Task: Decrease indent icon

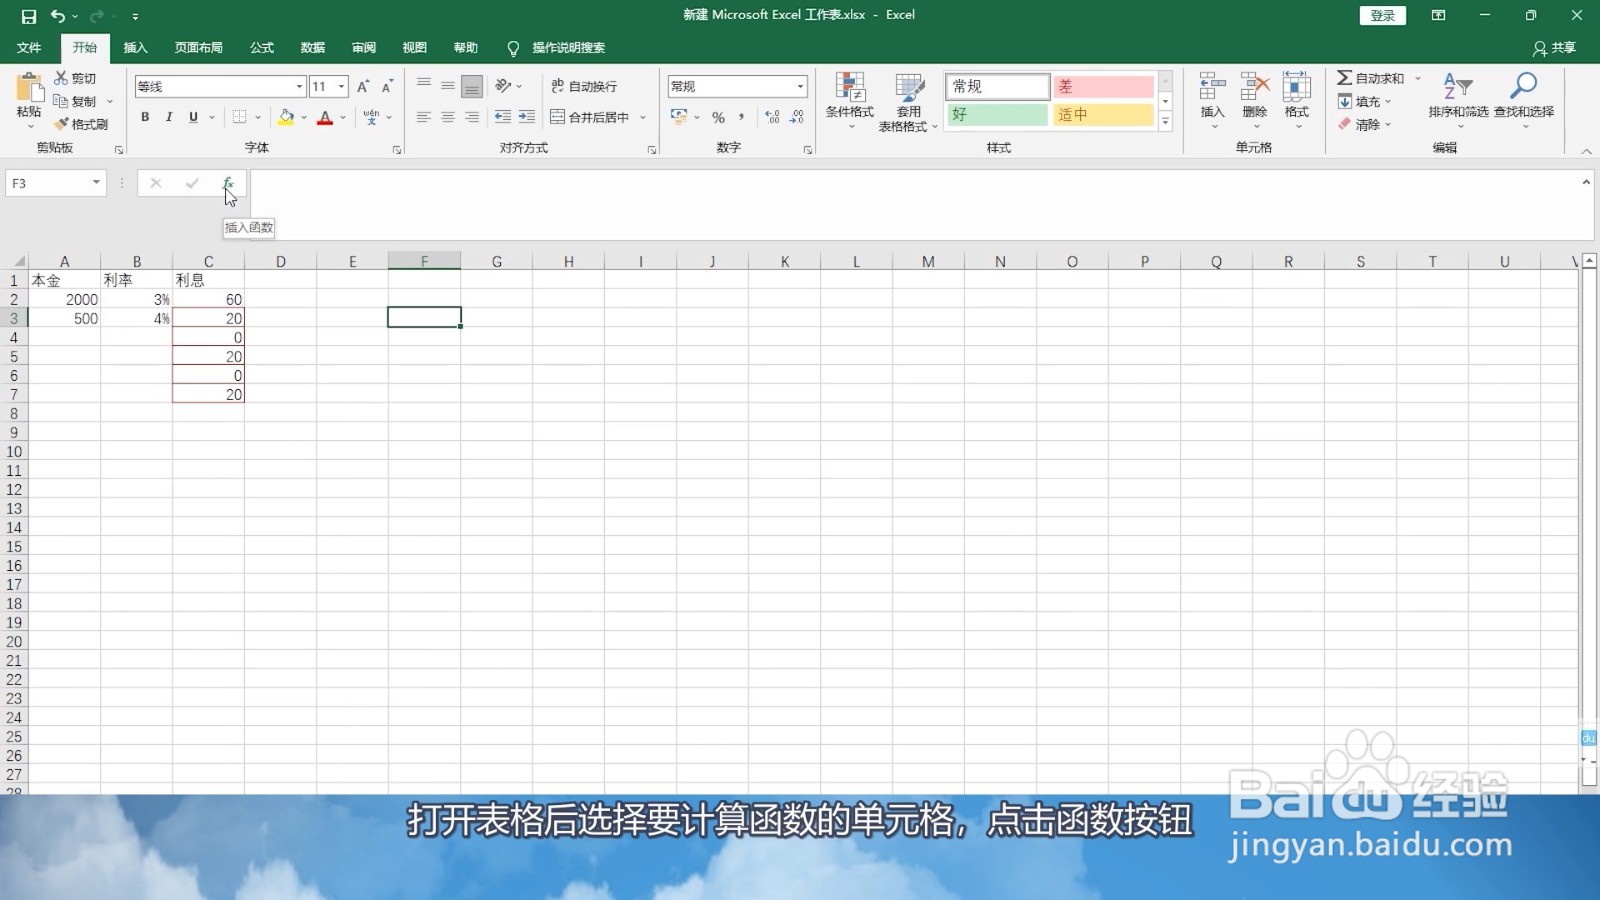Action: click(503, 117)
